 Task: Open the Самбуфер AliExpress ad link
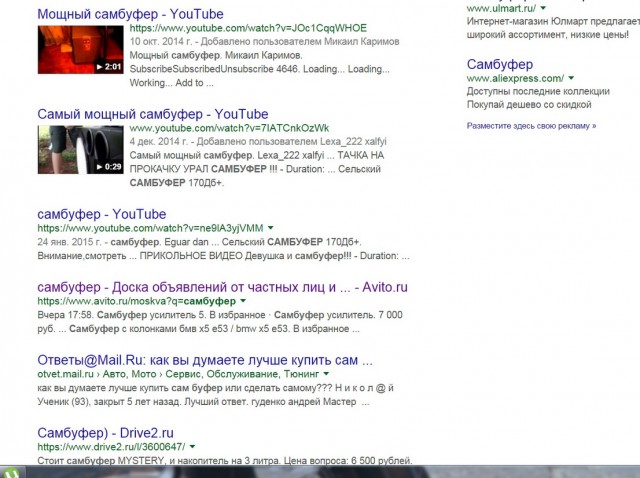click(x=500, y=64)
